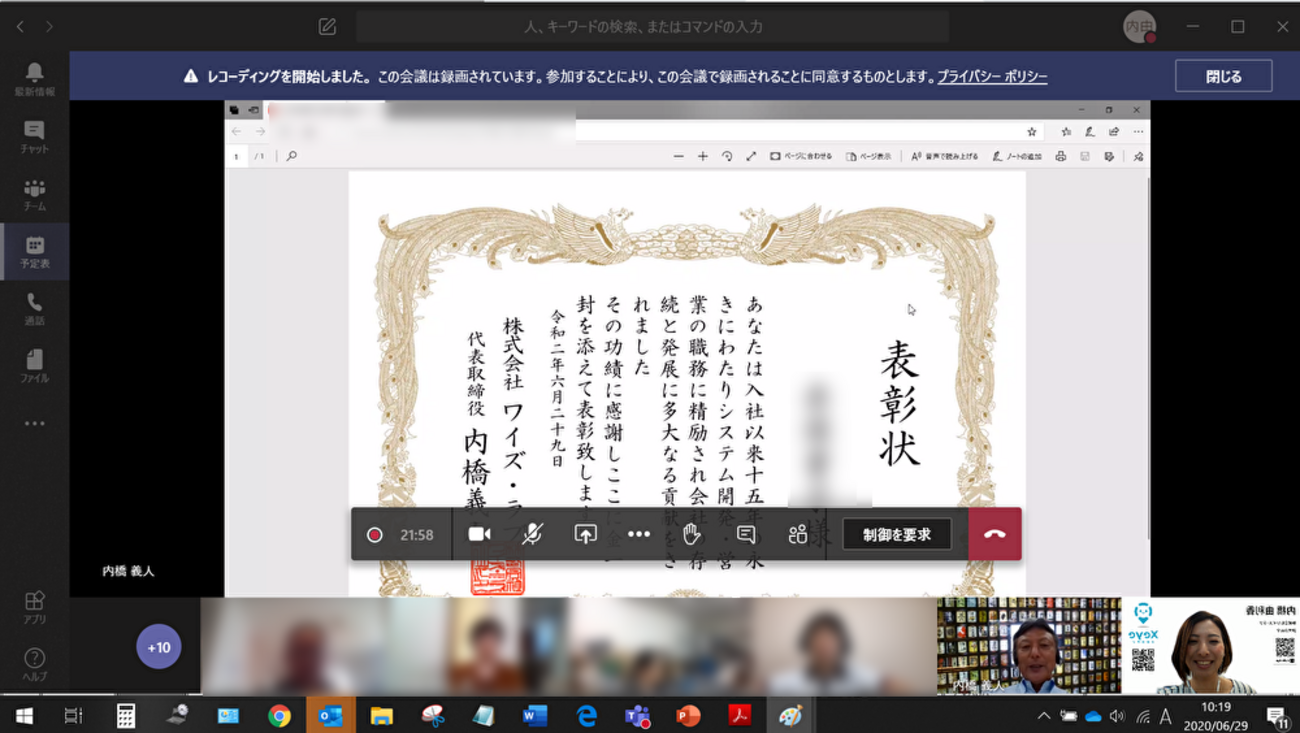Show the participants list
This screenshot has height=733, width=1300.
coord(797,534)
